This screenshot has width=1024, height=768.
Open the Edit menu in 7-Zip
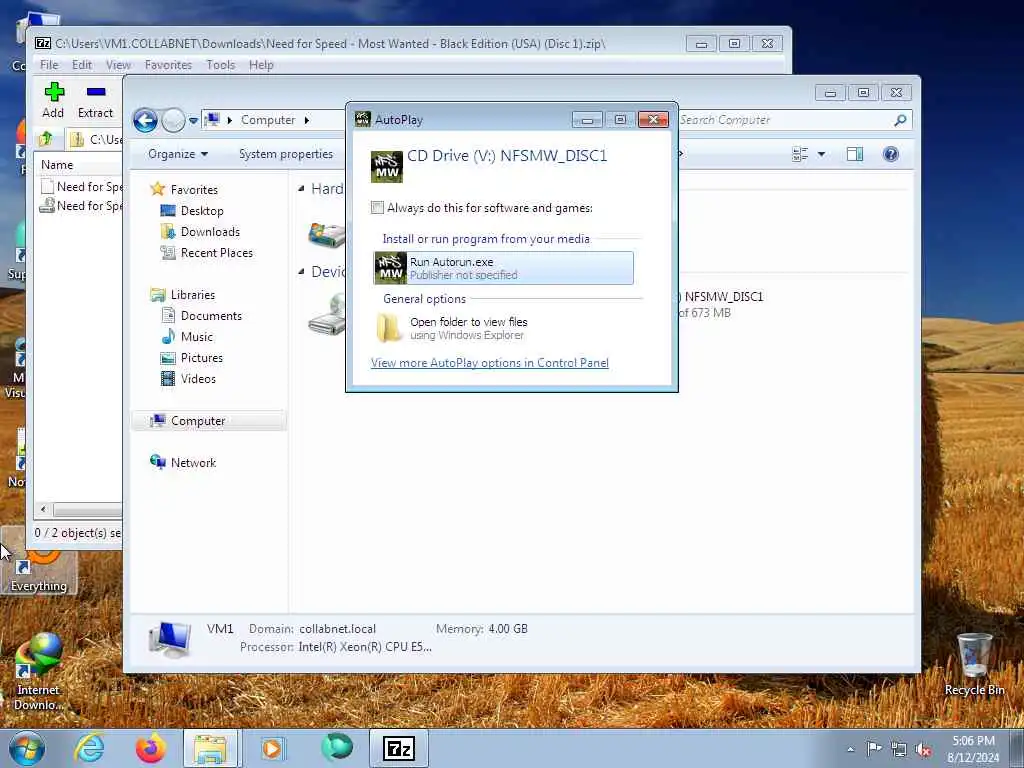tap(82, 65)
